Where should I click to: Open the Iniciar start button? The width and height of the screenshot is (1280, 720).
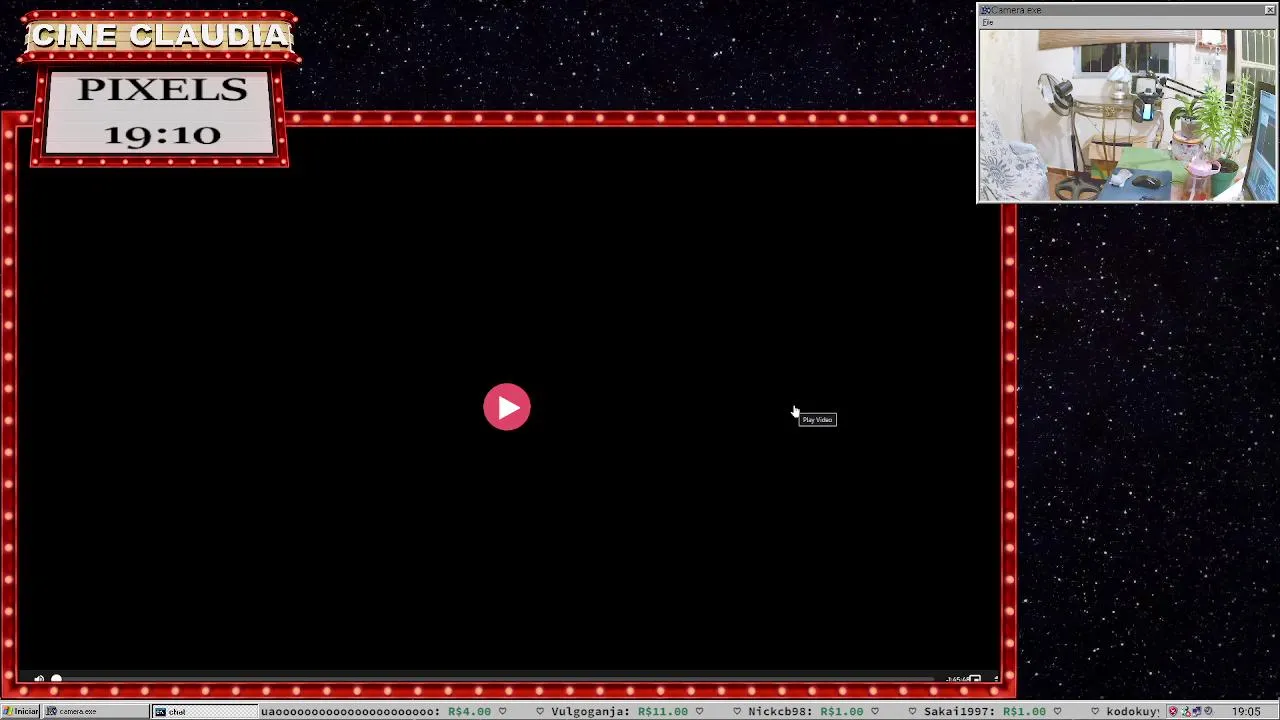pyautogui.click(x=21, y=711)
